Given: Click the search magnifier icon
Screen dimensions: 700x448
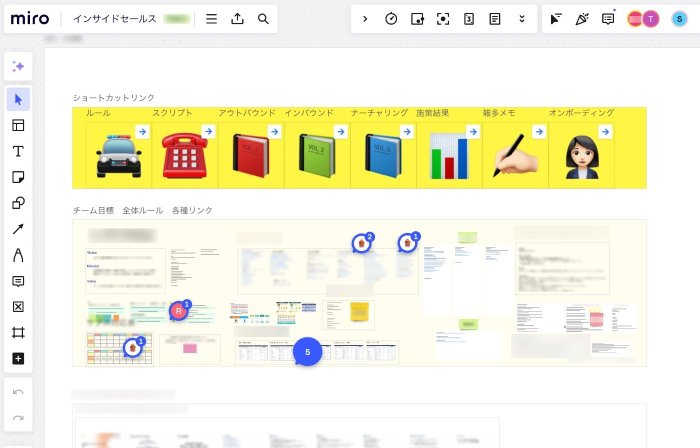Looking at the screenshot, I should click(263, 19).
